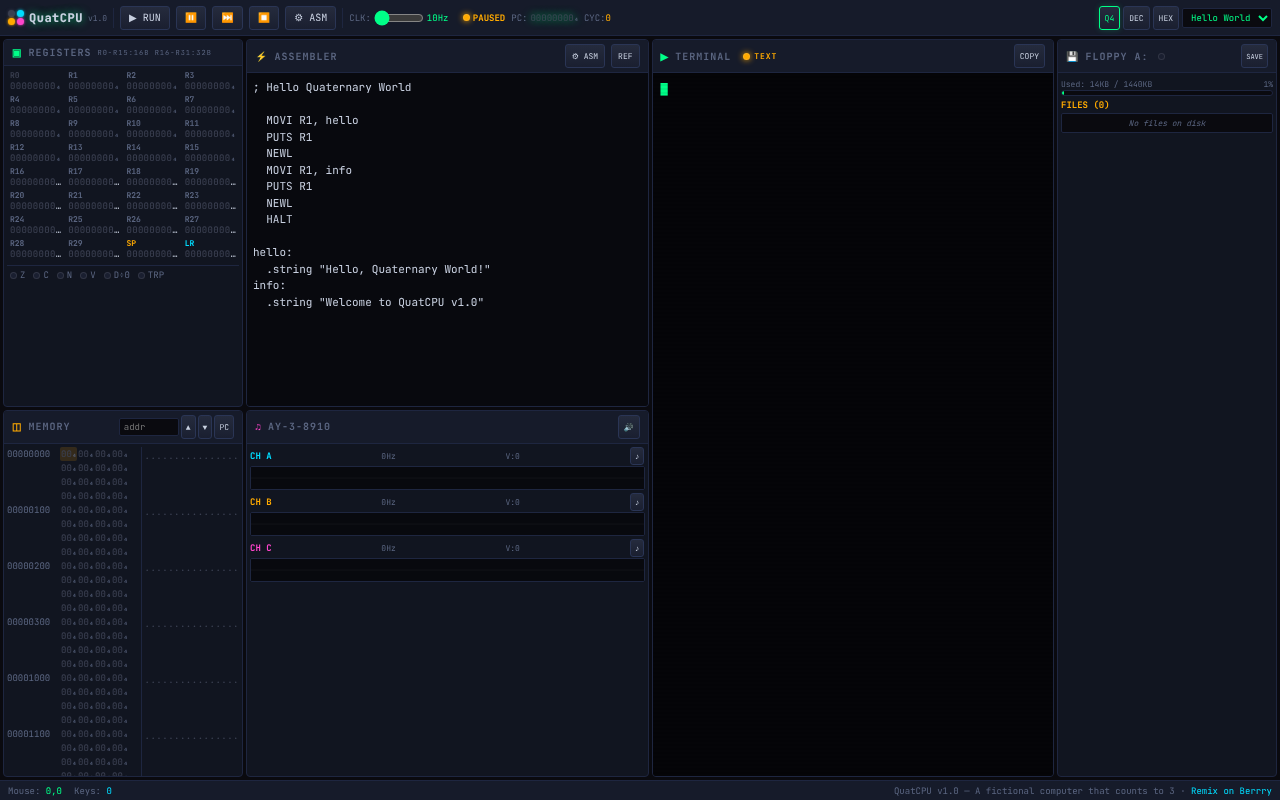Click the CH B note icon button
Viewport: 1280px width, 800px height.
[637, 502]
